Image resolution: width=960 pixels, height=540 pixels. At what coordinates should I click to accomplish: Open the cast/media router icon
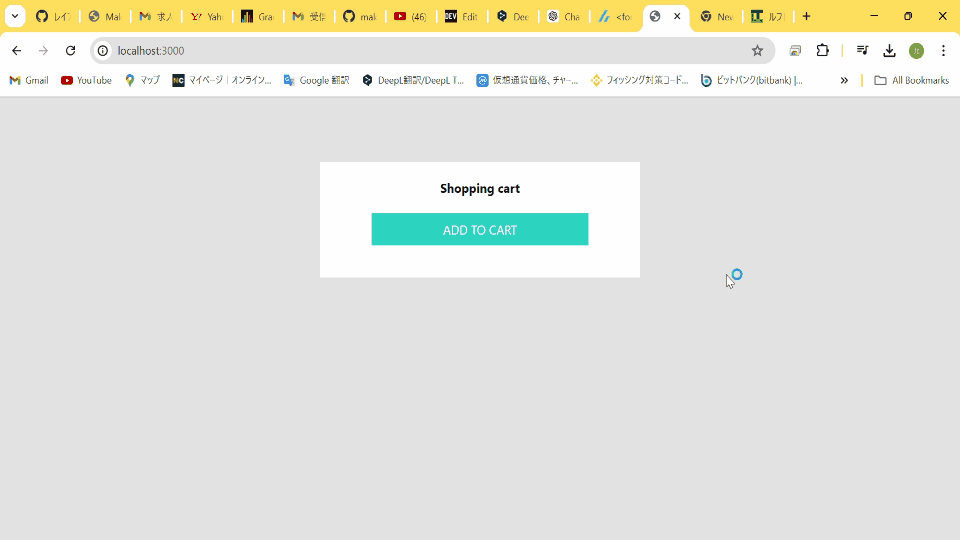[x=795, y=51]
